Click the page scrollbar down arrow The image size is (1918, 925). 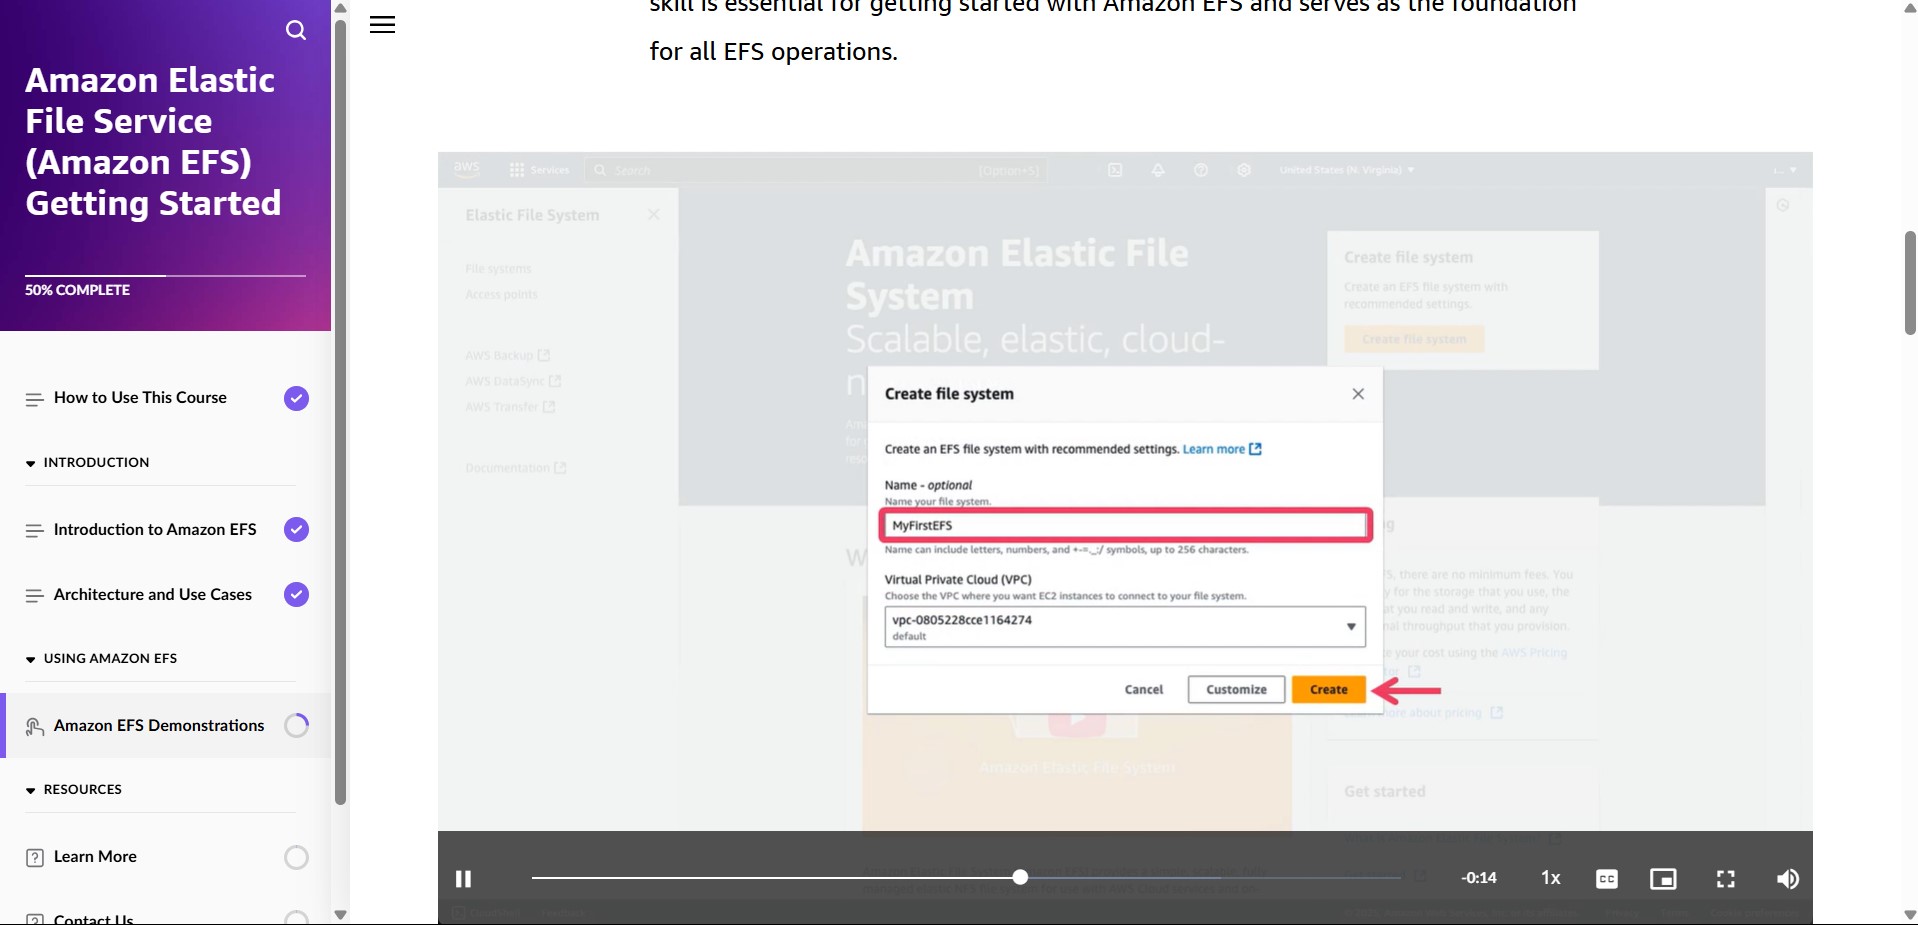pyautogui.click(x=1910, y=915)
